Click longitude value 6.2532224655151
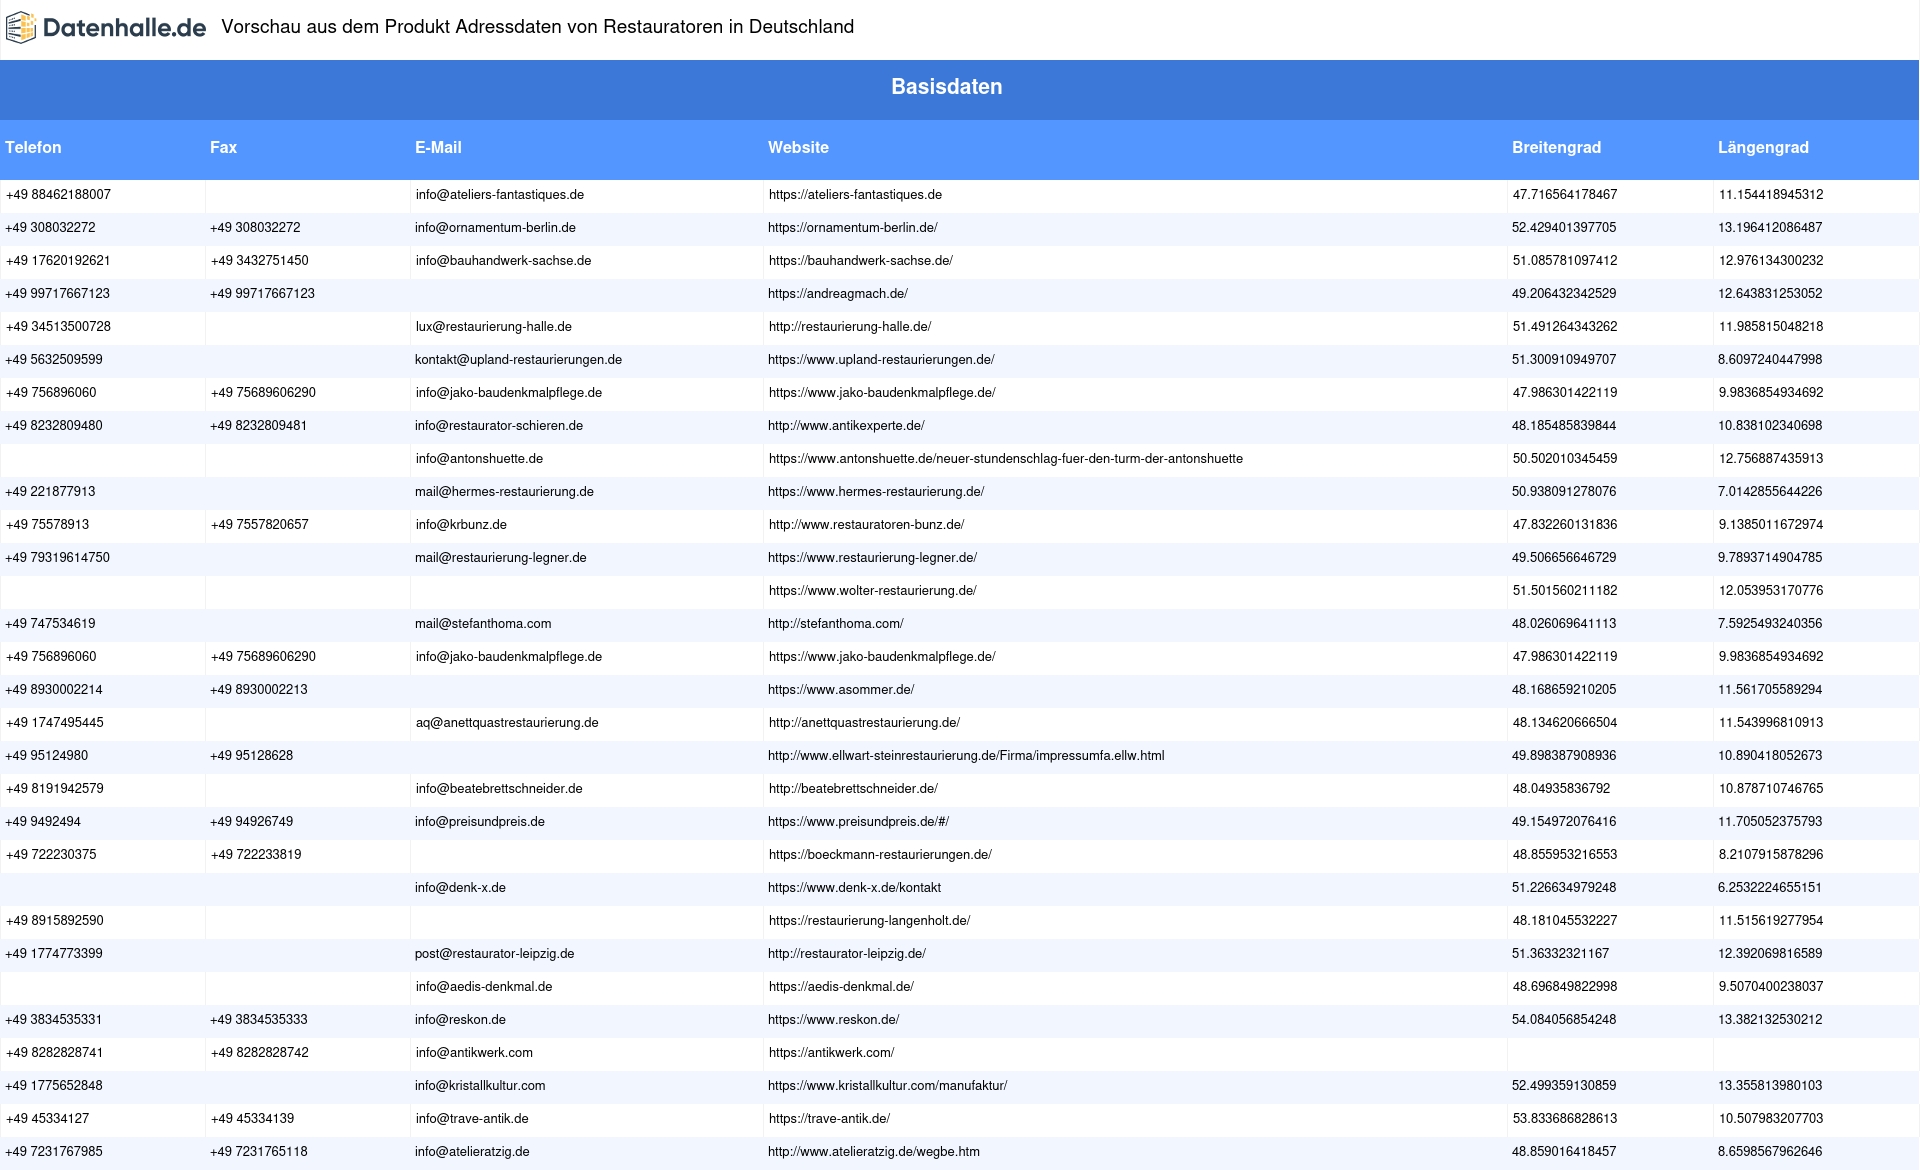The height and width of the screenshot is (1170, 1920). pyautogui.click(x=1770, y=888)
